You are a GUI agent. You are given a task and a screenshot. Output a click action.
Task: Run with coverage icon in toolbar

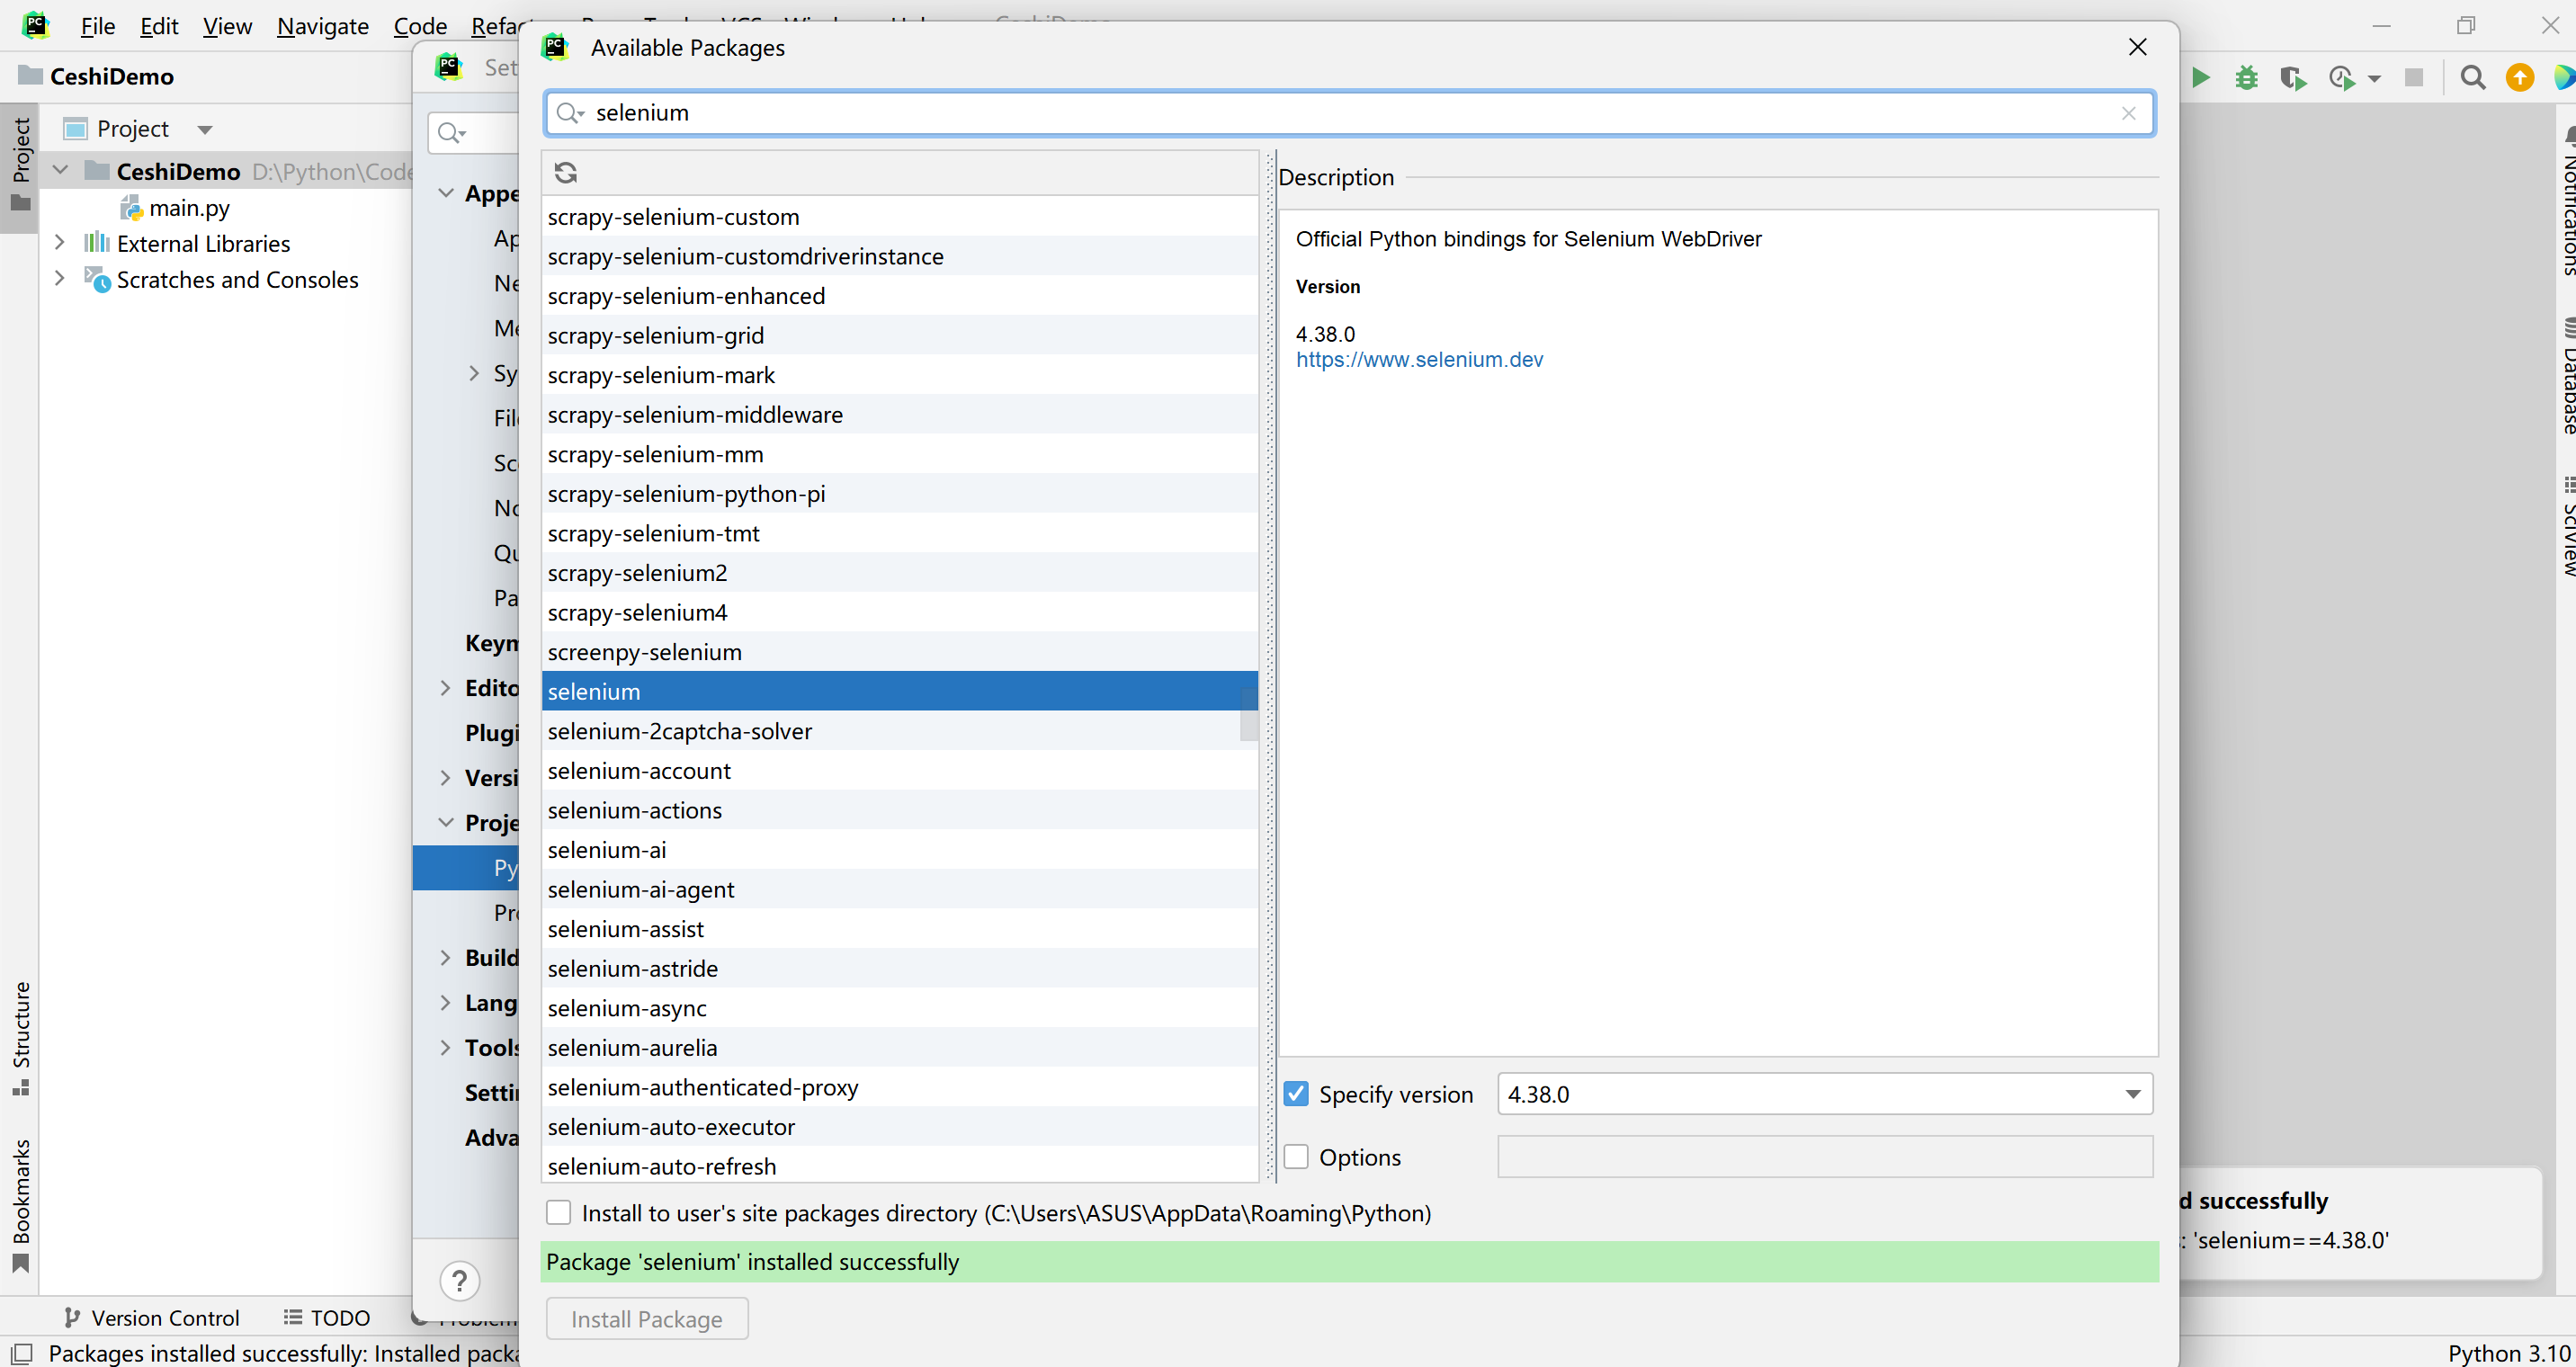(2293, 77)
